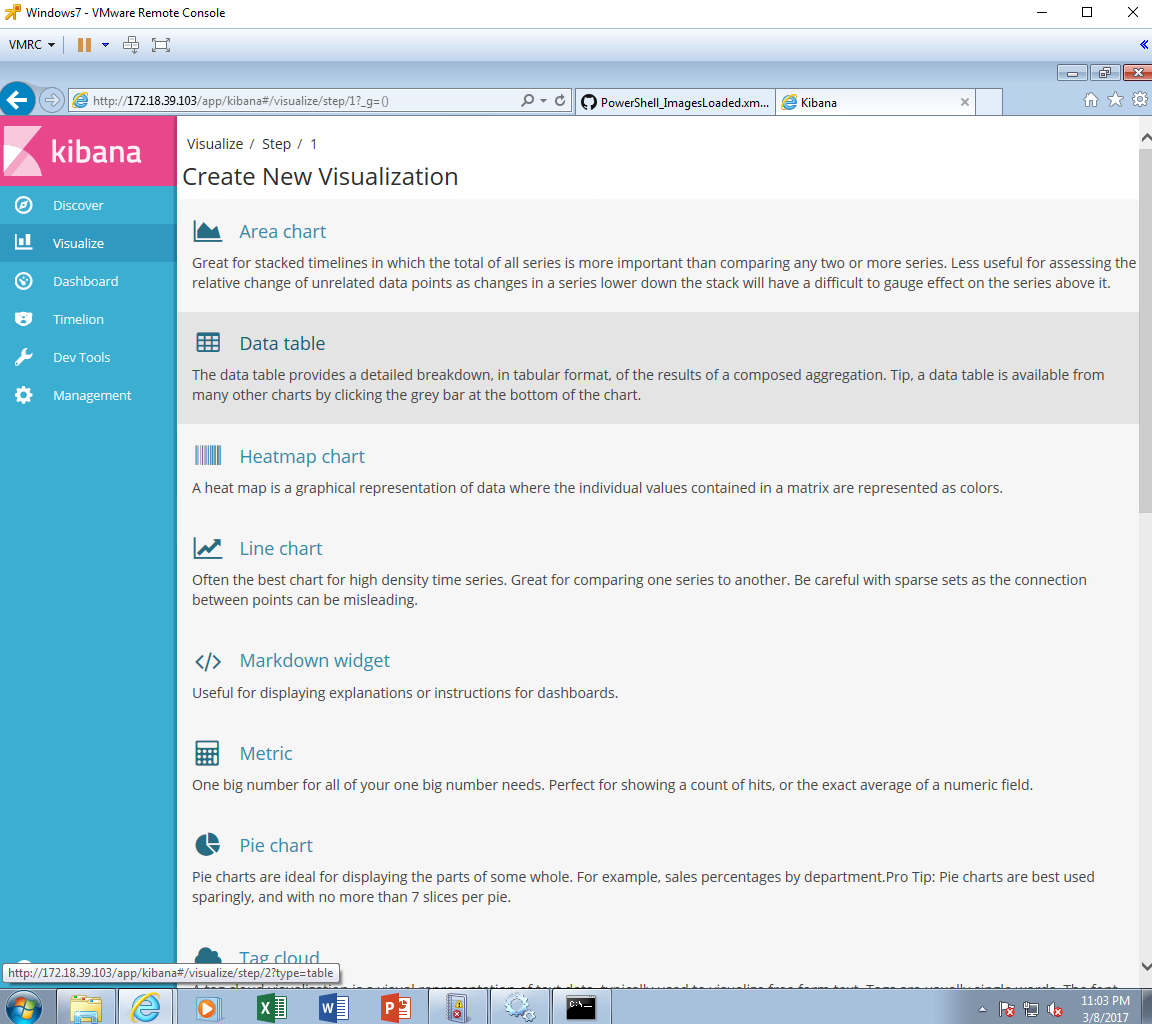The width and height of the screenshot is (1152, 1024).
Task: Select the Visualize bar chart icon
Action: click(24, 242)
